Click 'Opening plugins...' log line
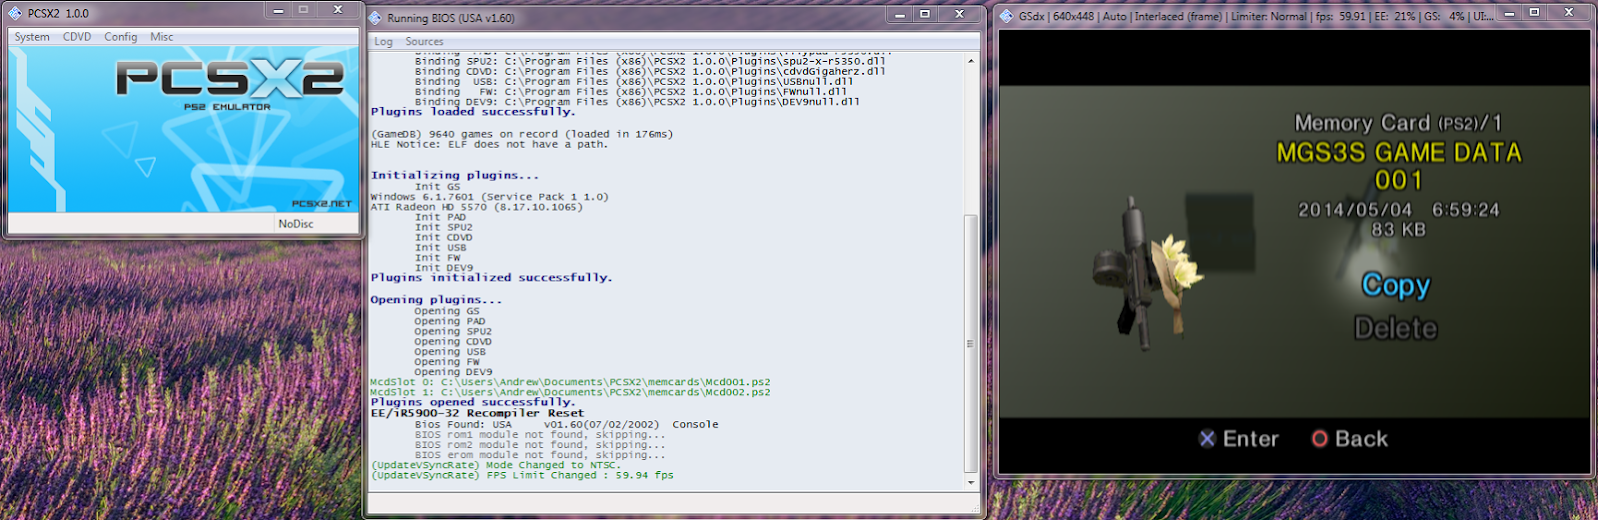The image size is (1598, 520). pyautogui.click(x=436, y=300)
